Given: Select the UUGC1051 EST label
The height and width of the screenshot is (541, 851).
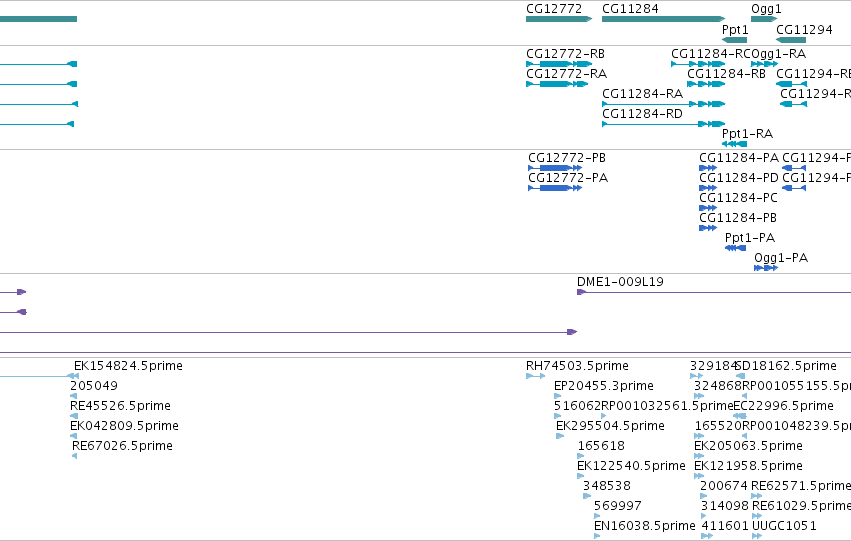Looking at the screenshot, I should (x=784, y=526).
